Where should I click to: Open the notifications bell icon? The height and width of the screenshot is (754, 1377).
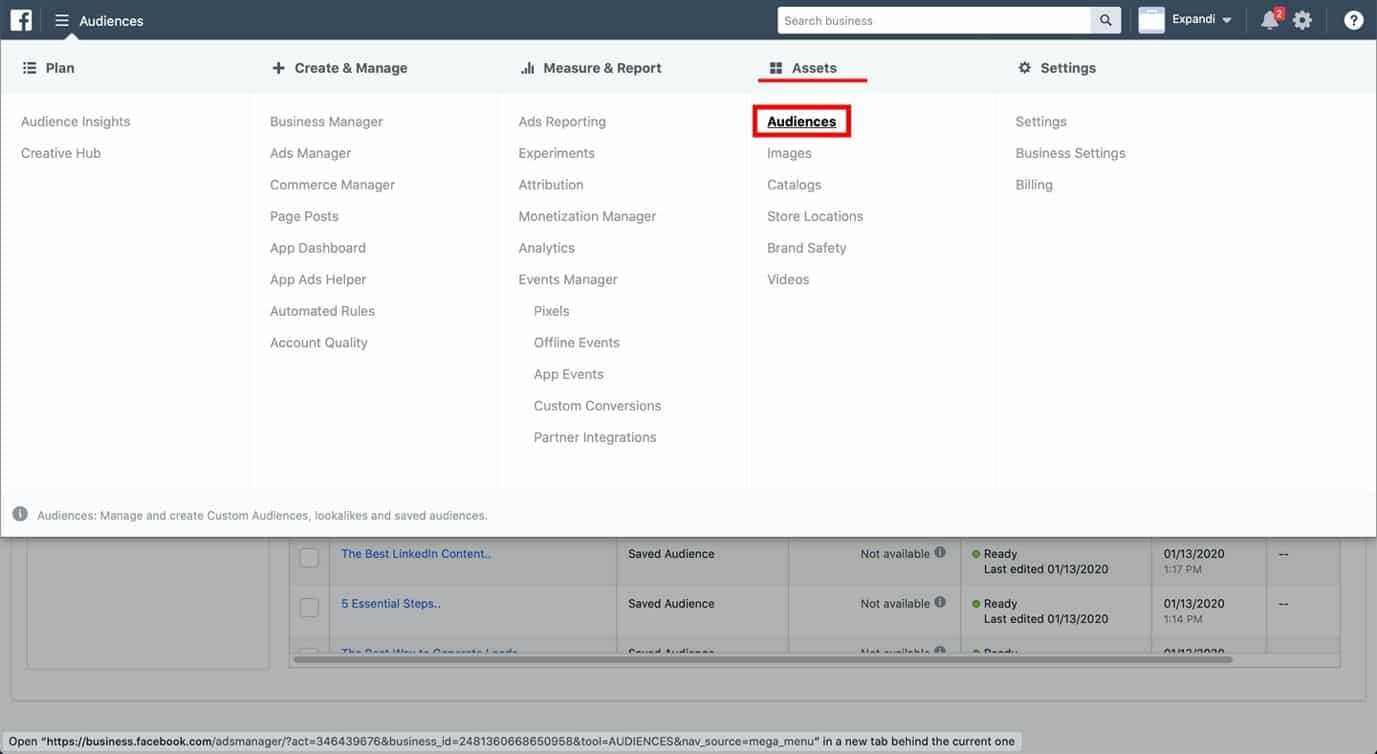pos(1270,20)
